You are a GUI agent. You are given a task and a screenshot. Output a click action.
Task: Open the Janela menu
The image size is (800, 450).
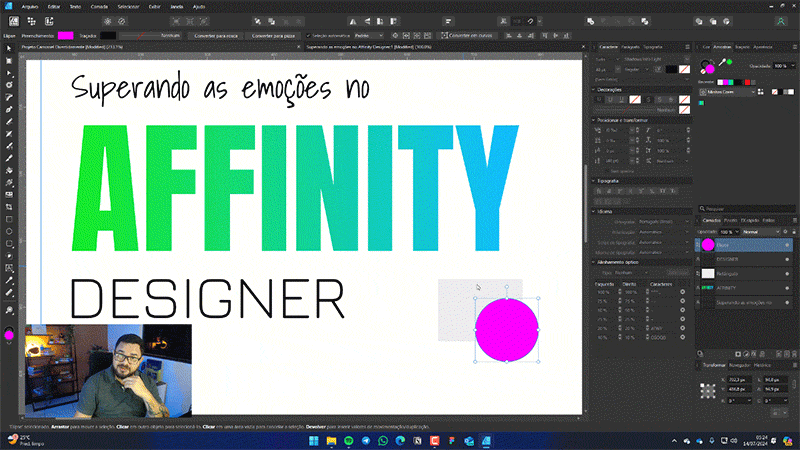pyautogui.click(x=177, y=7)
